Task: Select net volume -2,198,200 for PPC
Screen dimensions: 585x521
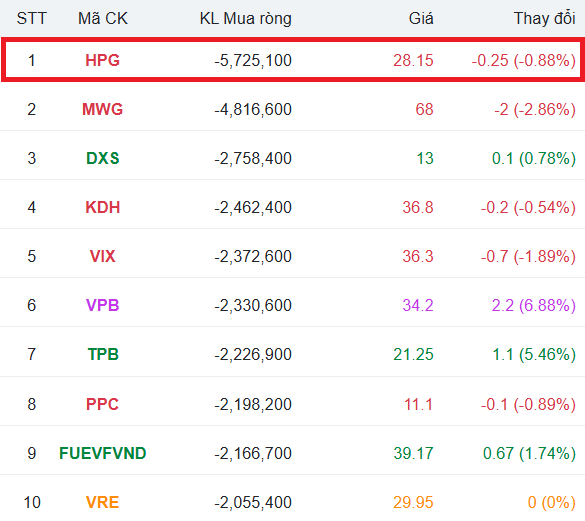Action: pos(253,404)
